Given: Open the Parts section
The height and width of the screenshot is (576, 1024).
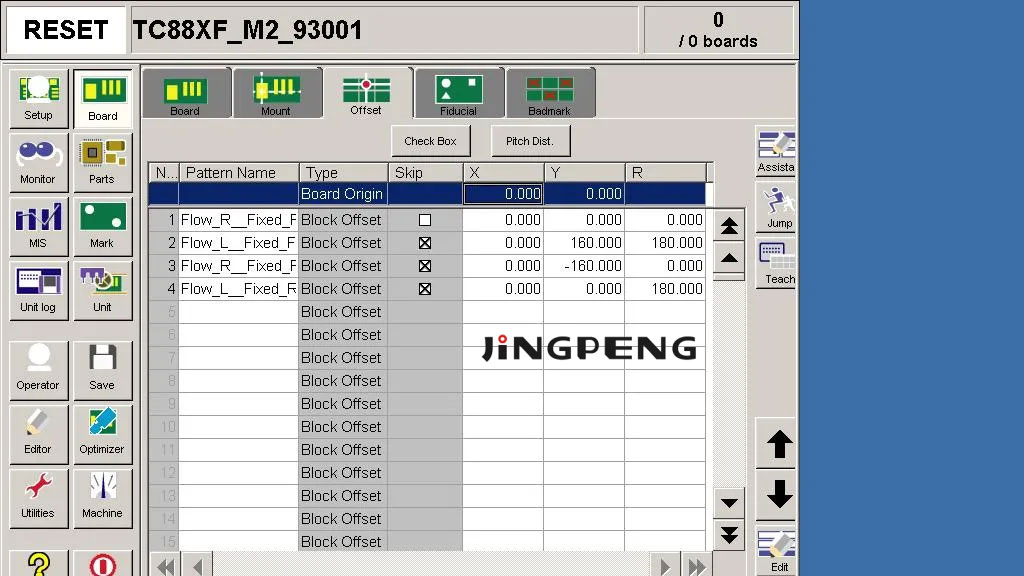Looking at the screenshot, I should point(103,163).
